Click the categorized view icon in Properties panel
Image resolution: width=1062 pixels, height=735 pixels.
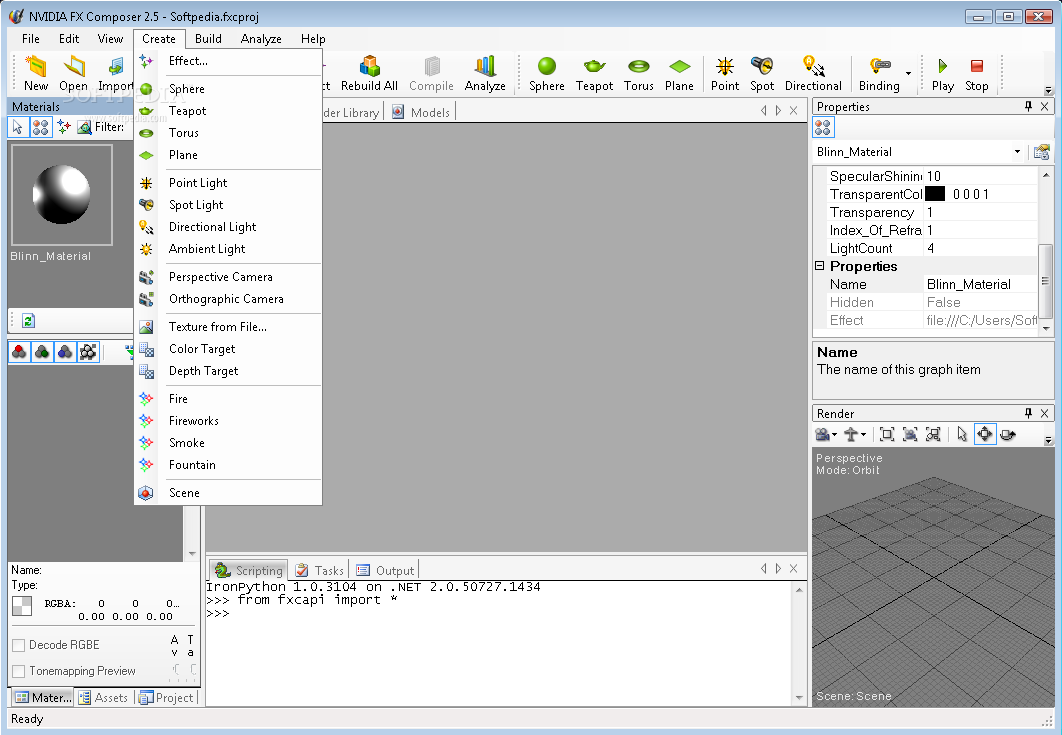(x=823, y=127)
